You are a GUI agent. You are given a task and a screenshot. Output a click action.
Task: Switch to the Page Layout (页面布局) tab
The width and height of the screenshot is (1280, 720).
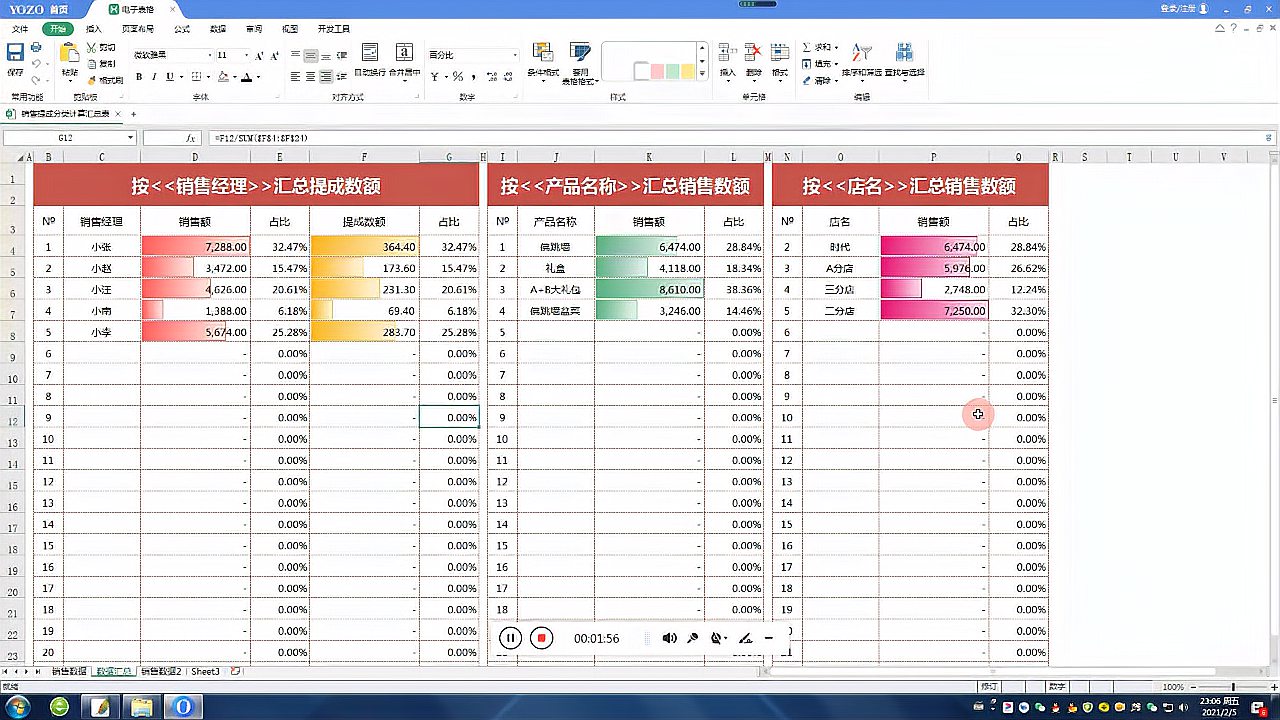coord(138,29)
